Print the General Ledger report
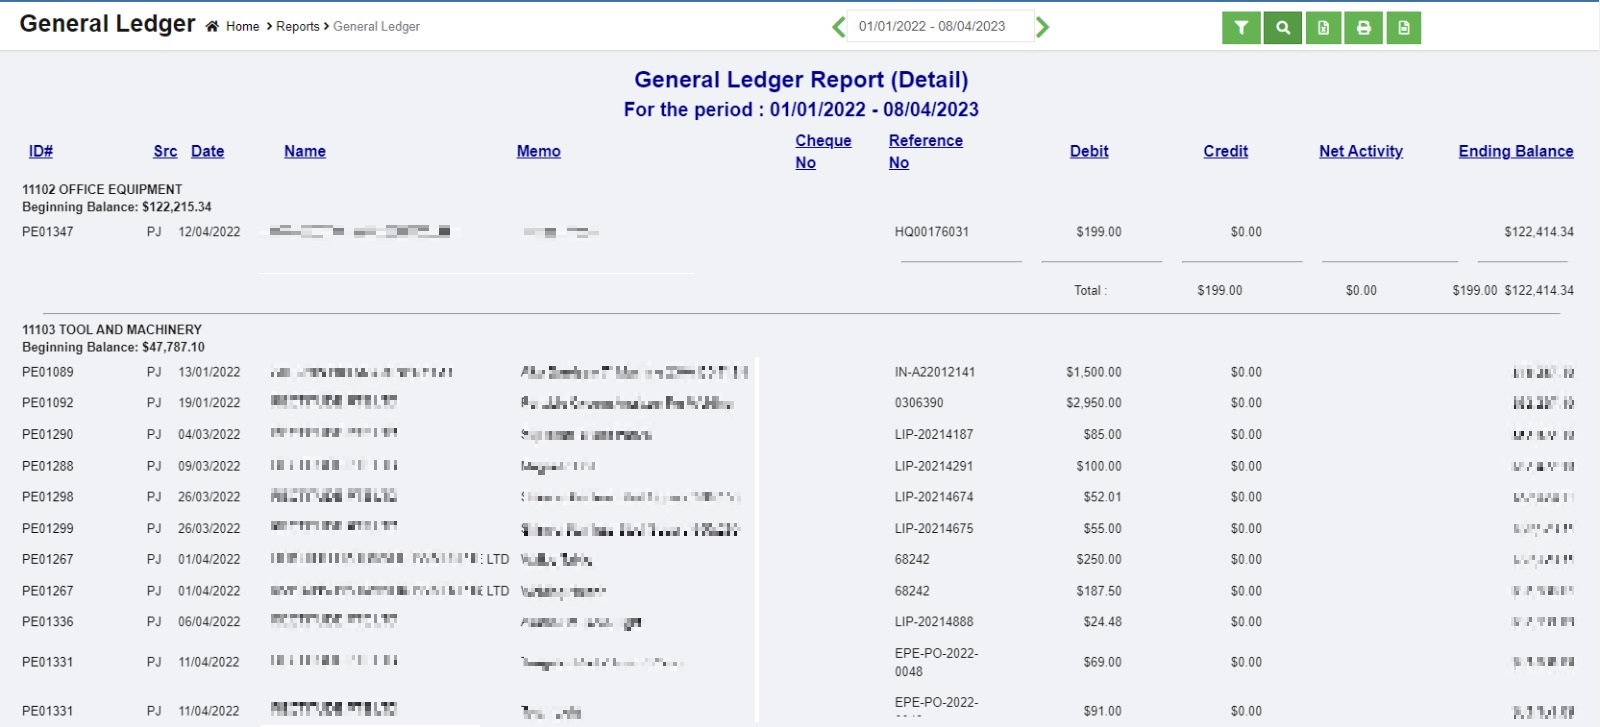Image resolution: width=1600 pixels, height=727 pixels. pyautogui.click(x=1363, y=28)
